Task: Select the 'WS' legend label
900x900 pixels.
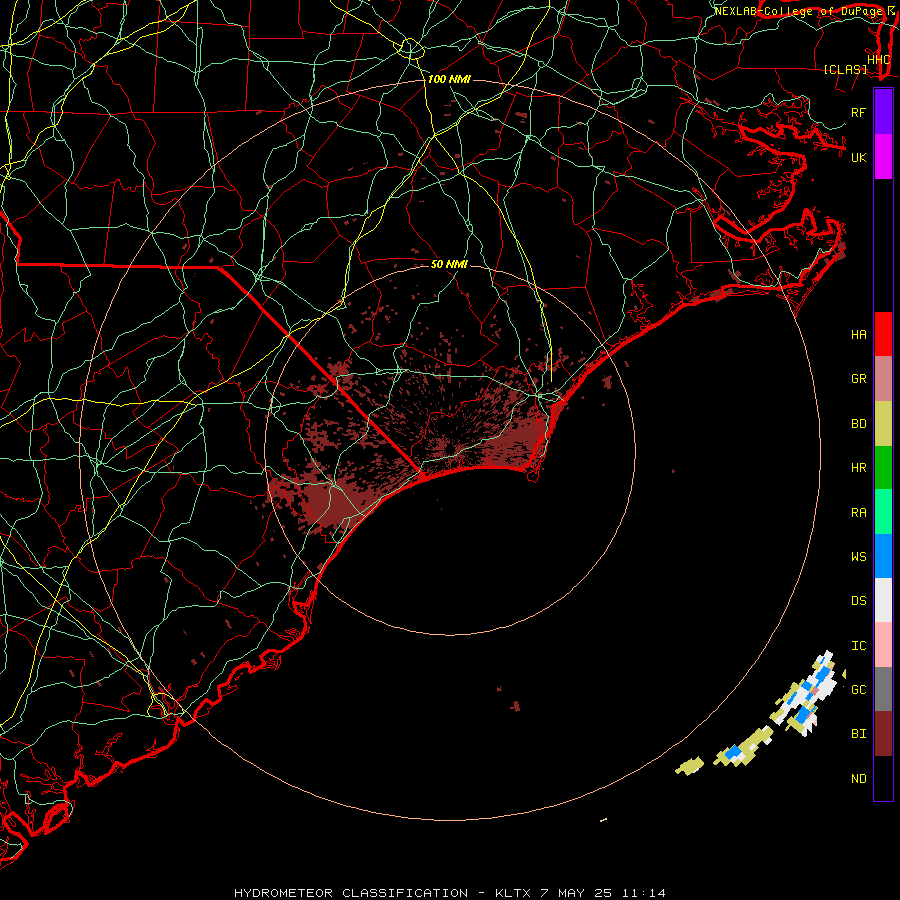Action: [858, 556]
